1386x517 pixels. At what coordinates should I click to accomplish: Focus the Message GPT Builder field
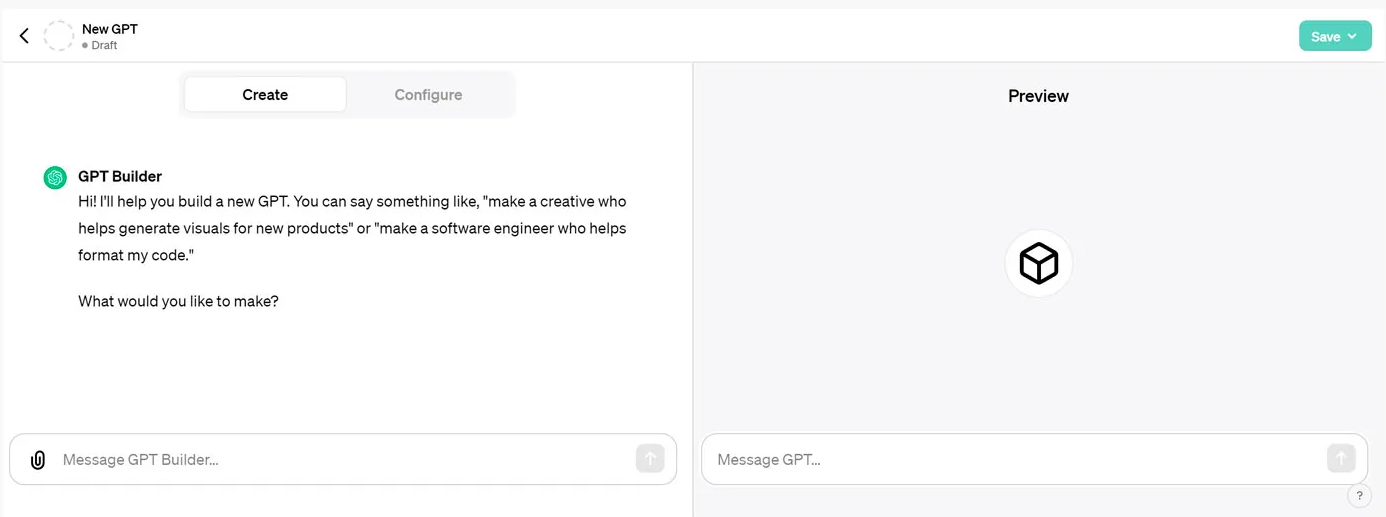(x=343, y=459)
